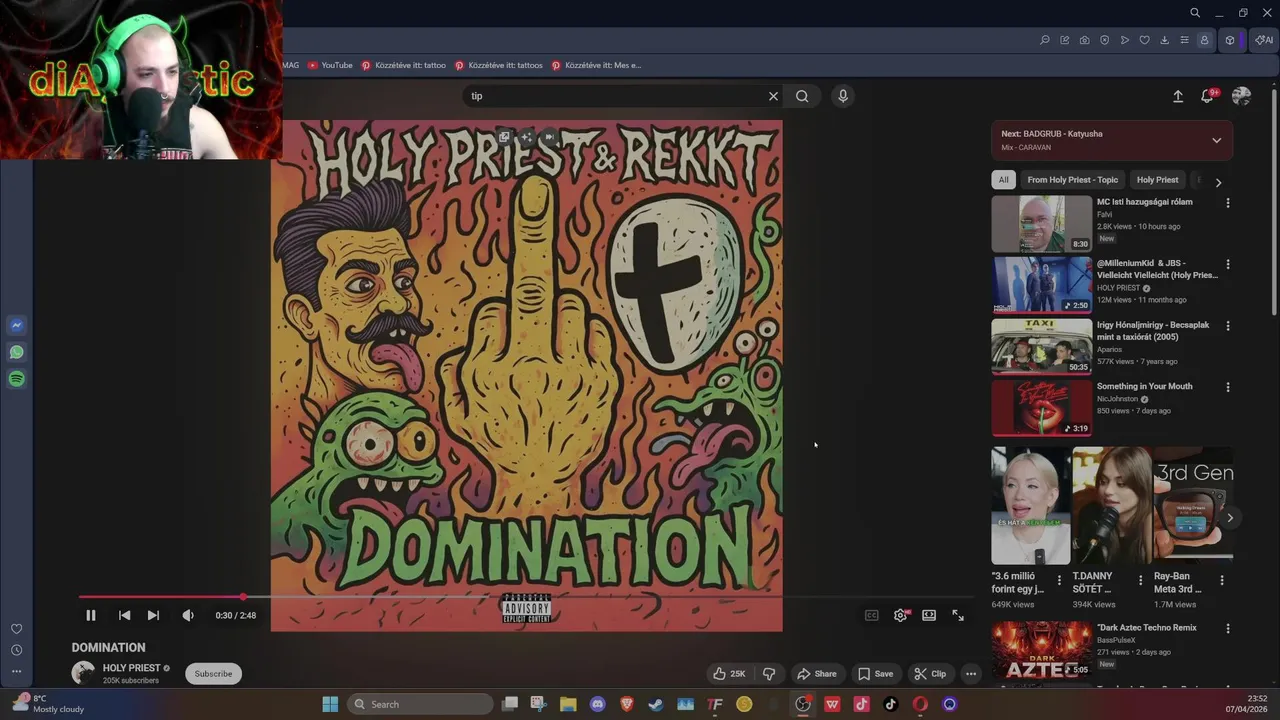Open sidebar heart bookmarks icon
The height and width of the screenshot is (720, 1280).
[x=16, y=629]
